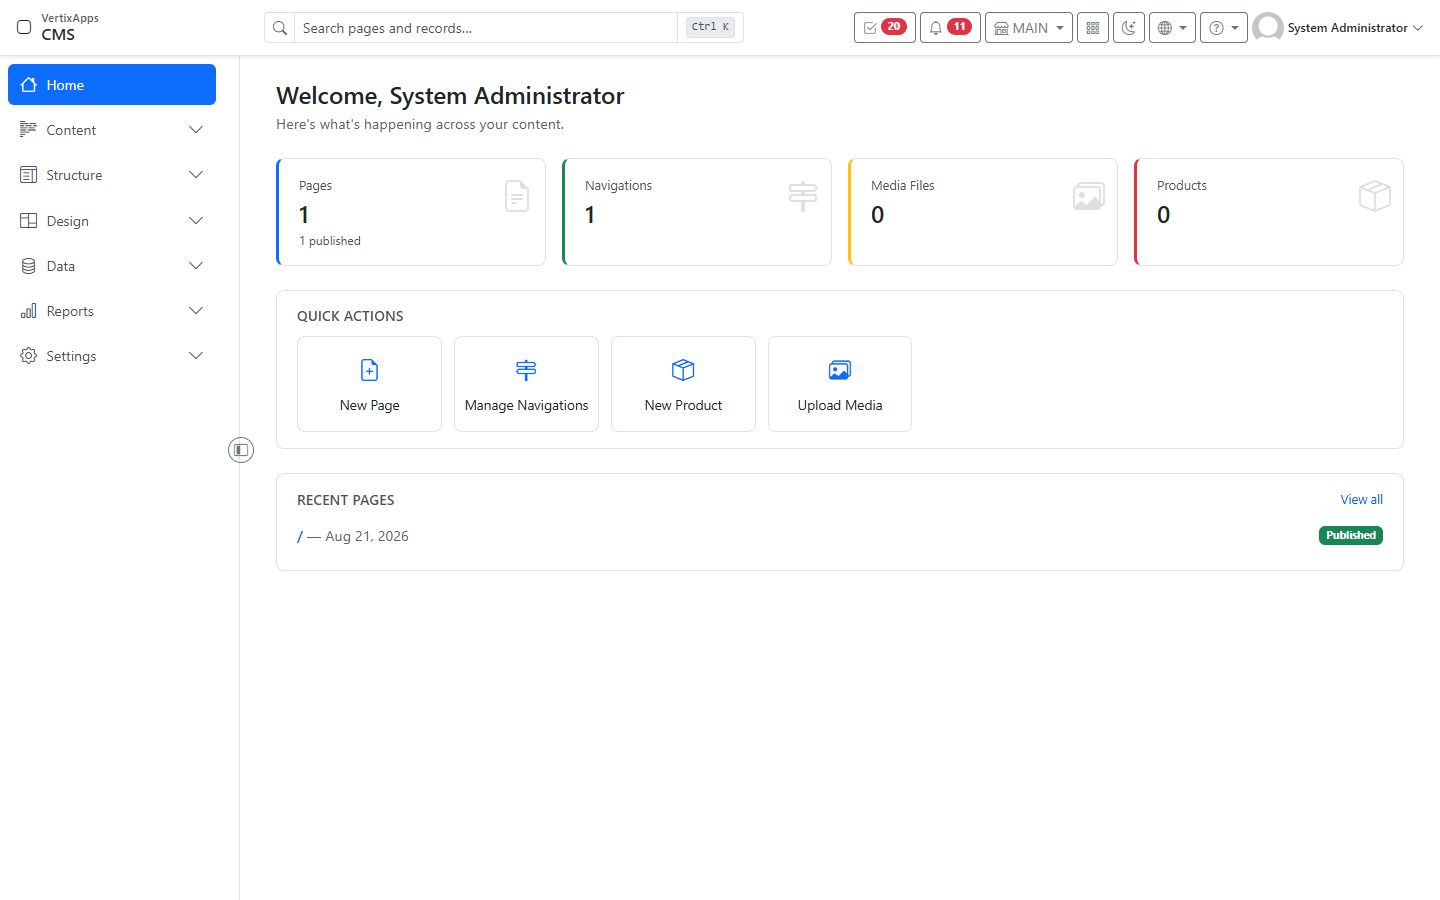1440x900 pixels.
Task: Select Home in the sidebar
Action: tap(112, 85)
